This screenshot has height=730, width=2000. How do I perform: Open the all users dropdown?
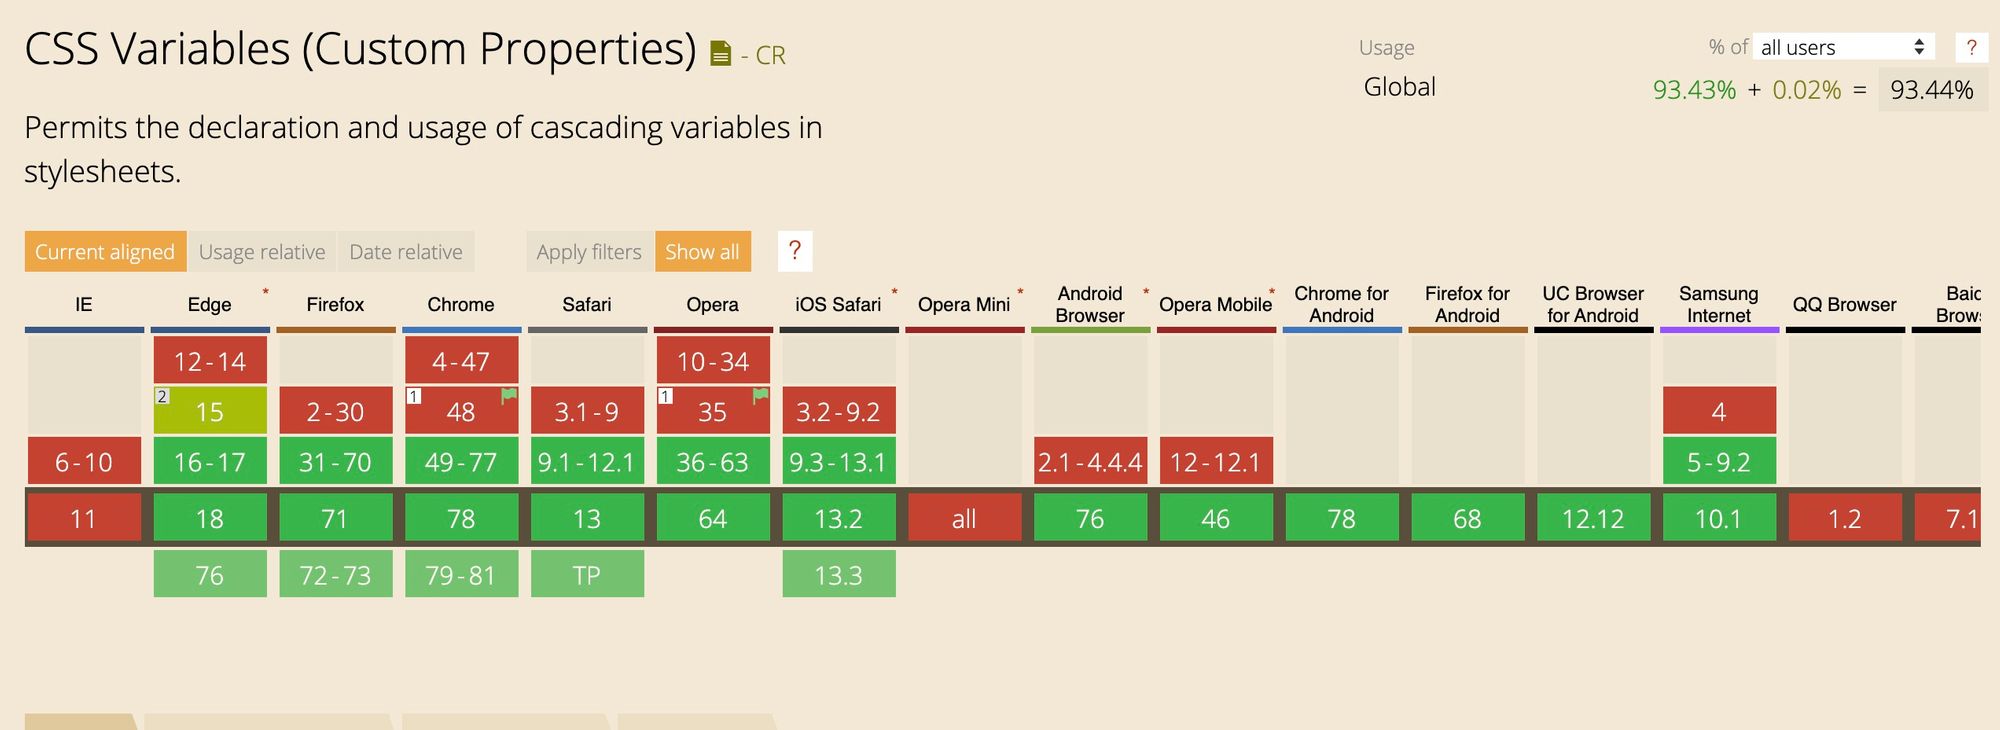[1844, 47]
